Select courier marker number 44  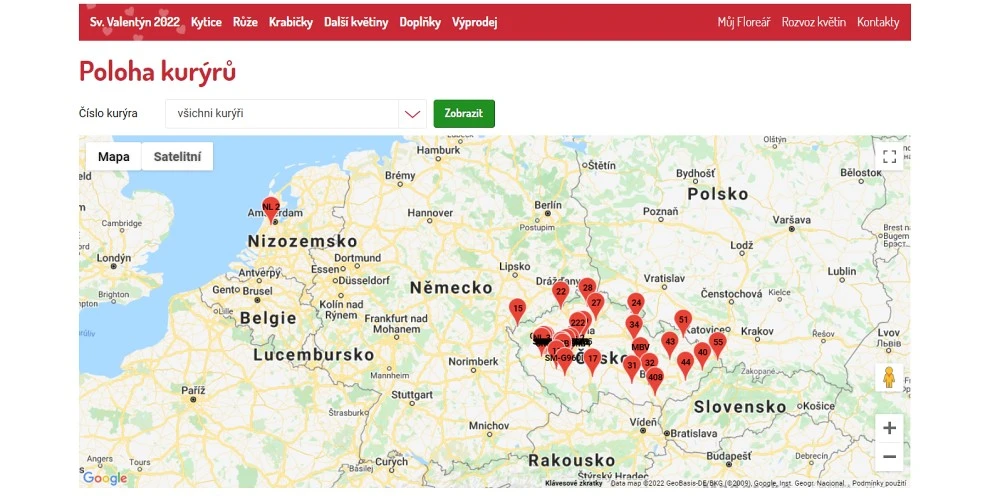click(685, 363)
